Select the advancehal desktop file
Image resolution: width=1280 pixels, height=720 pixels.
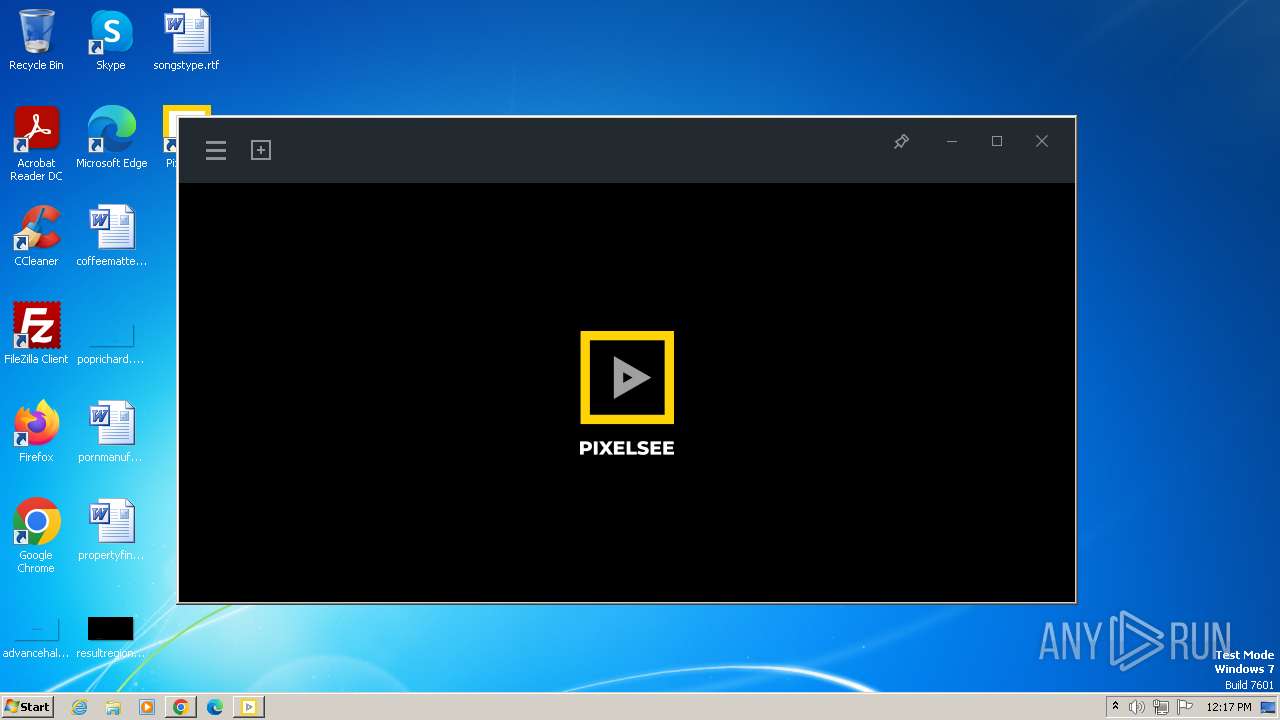coord(36,638)
